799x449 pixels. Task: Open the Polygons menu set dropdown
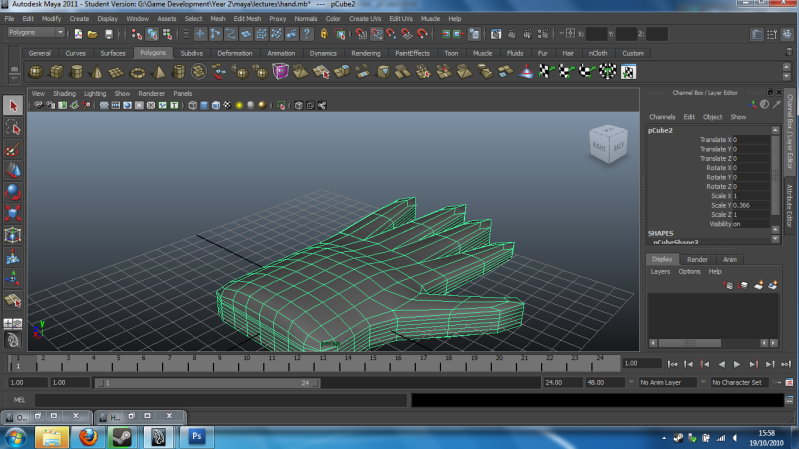click(36, 32)
